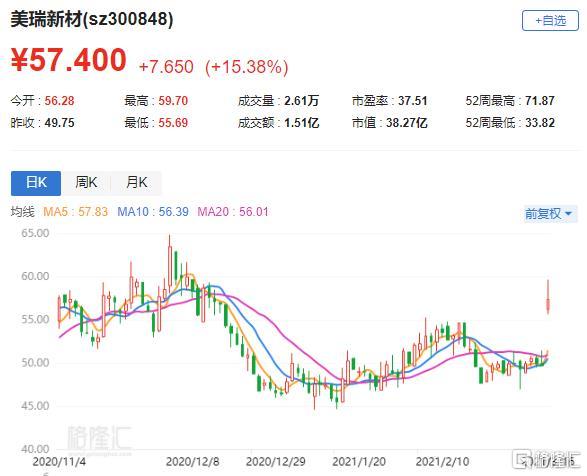This screenshot has height=476, width=587.
Task: Switch to 周K weekly chart tab
Action: point(86,183)
